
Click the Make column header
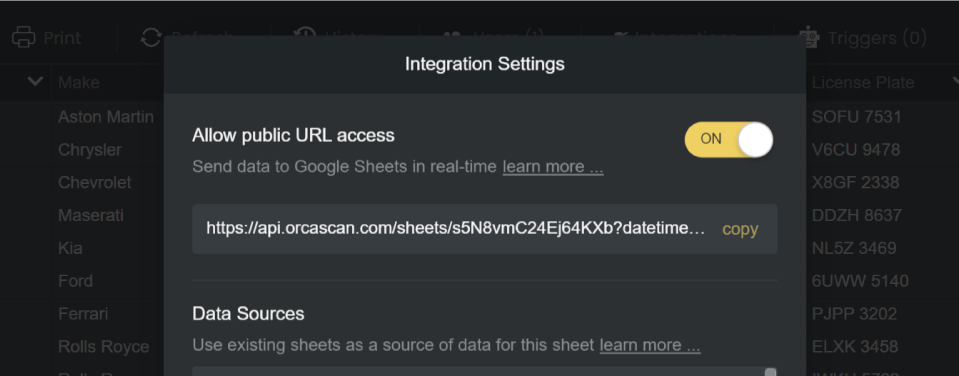79,83
